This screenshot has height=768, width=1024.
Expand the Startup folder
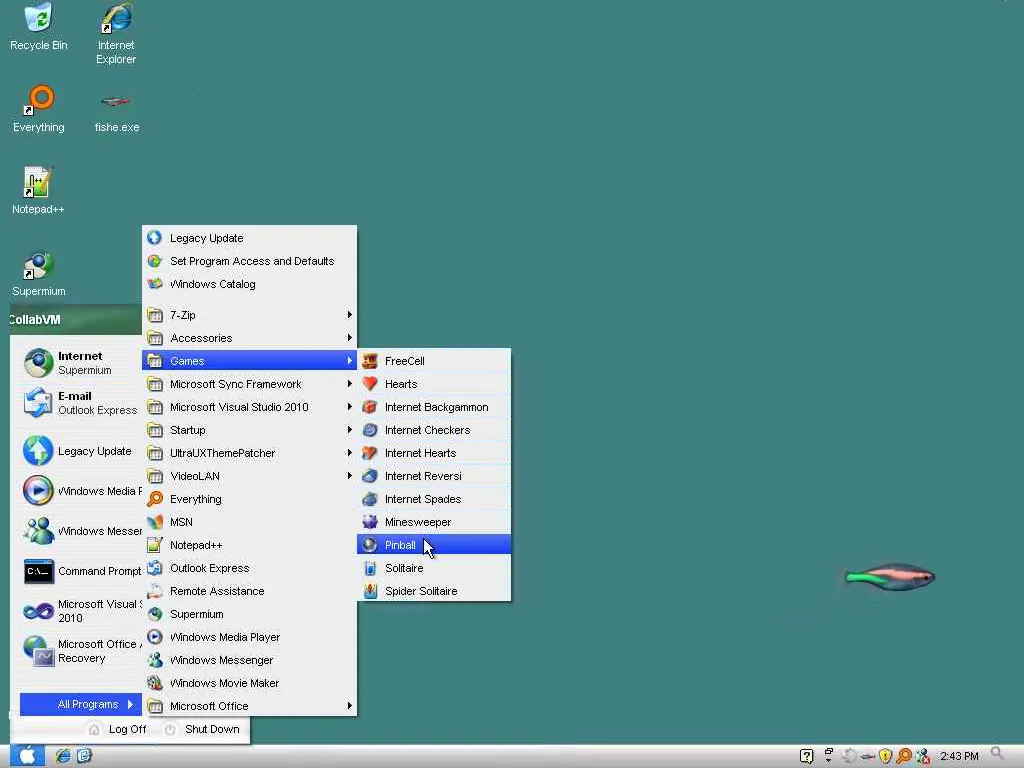pos(249,430)
